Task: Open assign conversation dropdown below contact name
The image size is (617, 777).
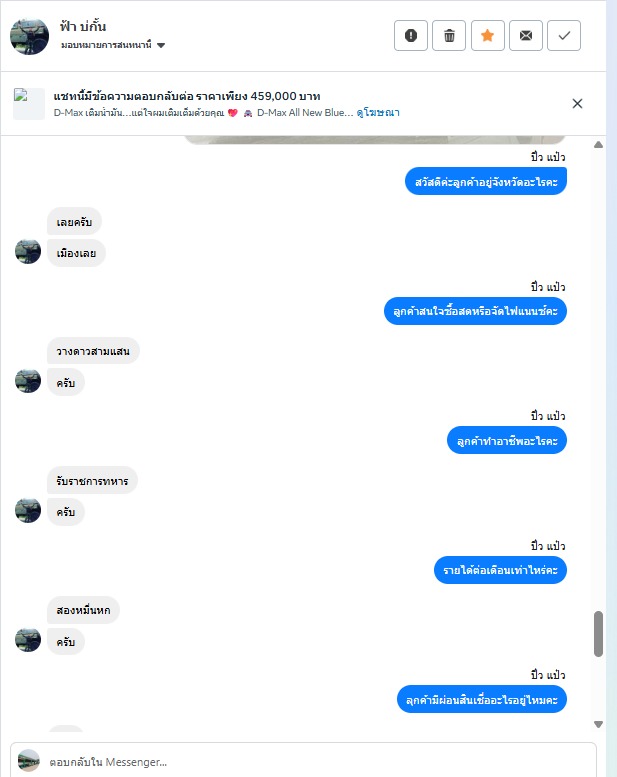Action: [113, 45]
